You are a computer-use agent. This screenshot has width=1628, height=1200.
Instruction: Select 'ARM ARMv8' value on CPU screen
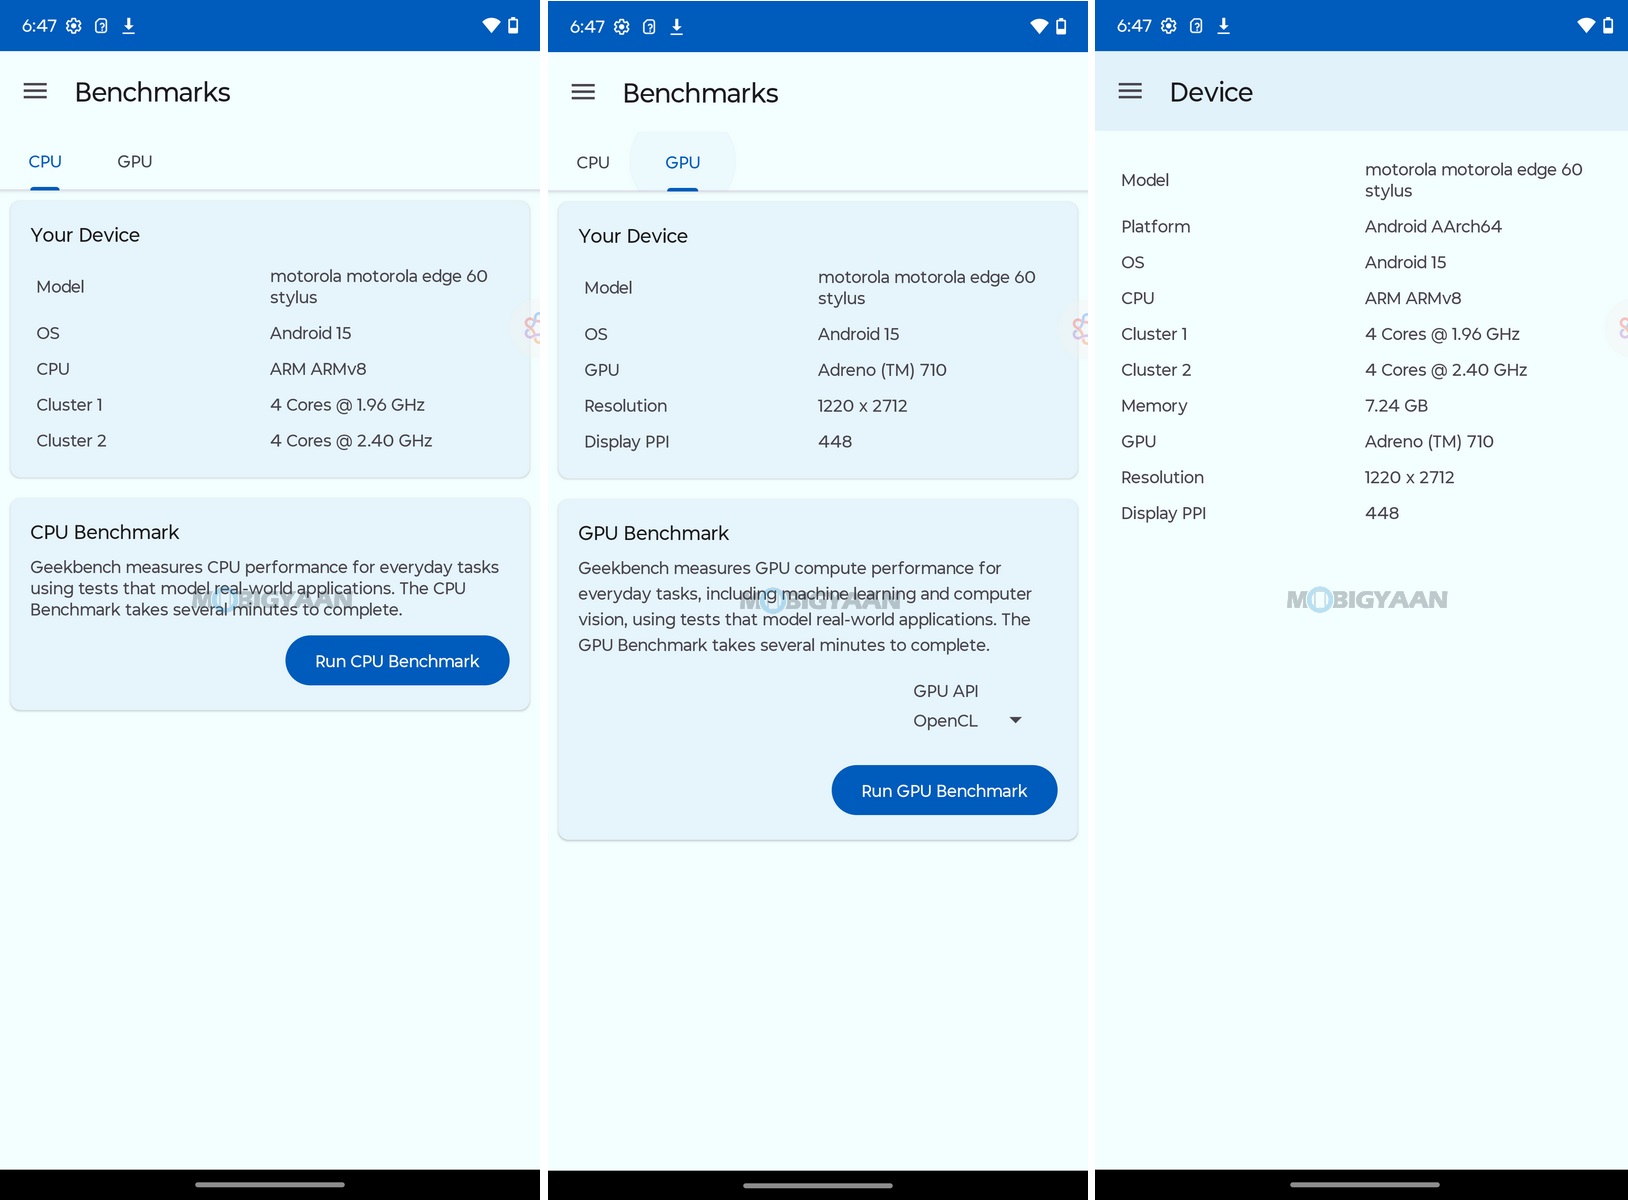[318, 369]
